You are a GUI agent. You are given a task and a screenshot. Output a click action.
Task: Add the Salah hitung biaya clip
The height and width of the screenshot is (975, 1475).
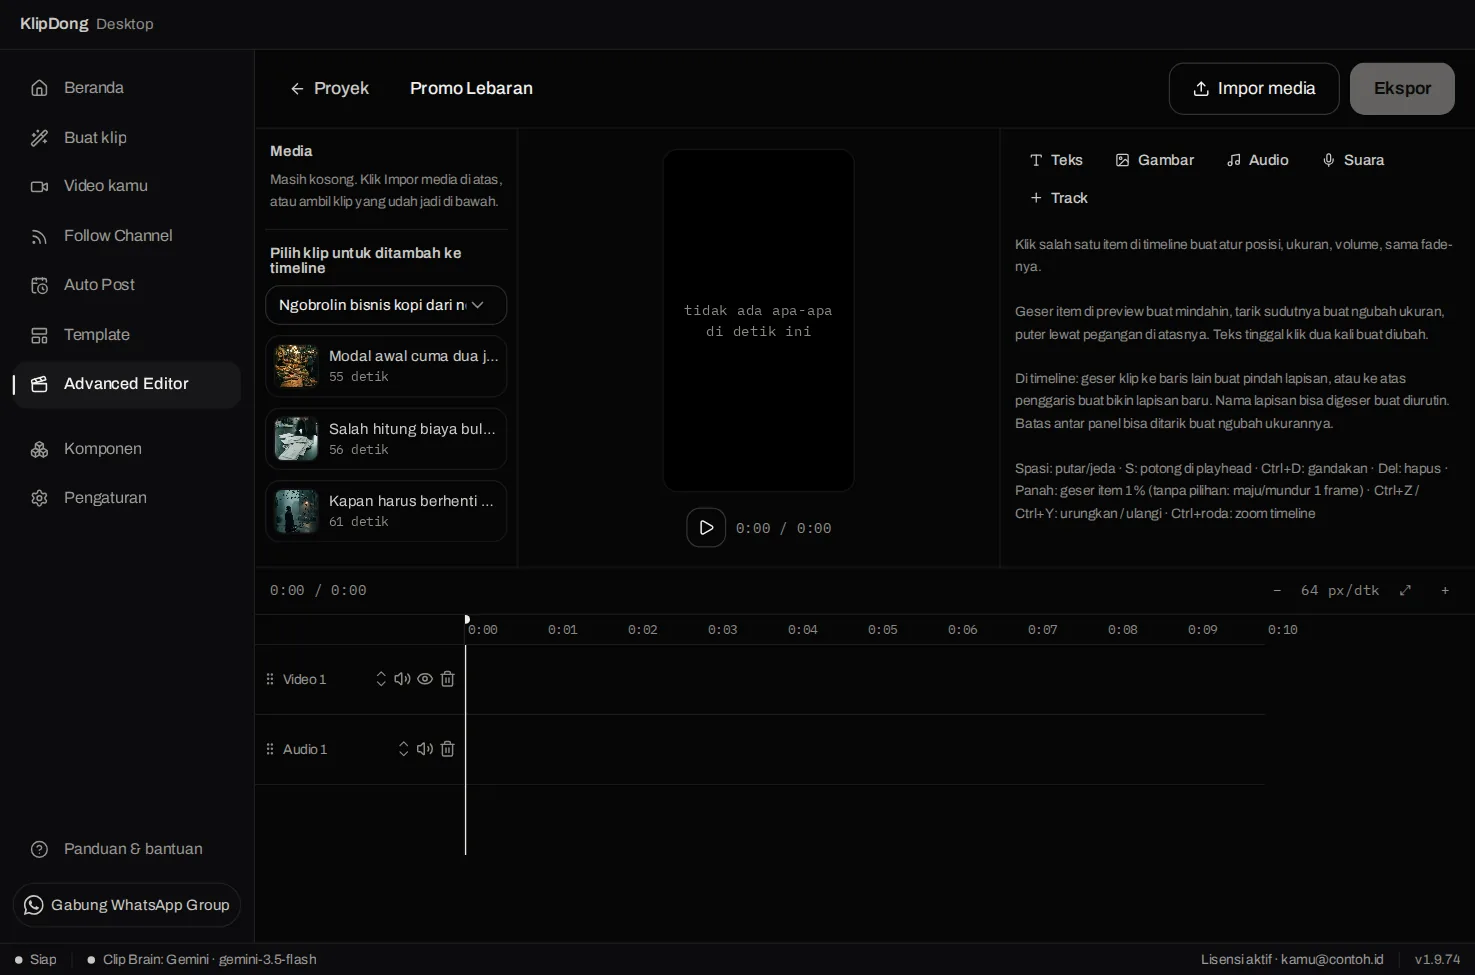(386, 439)
